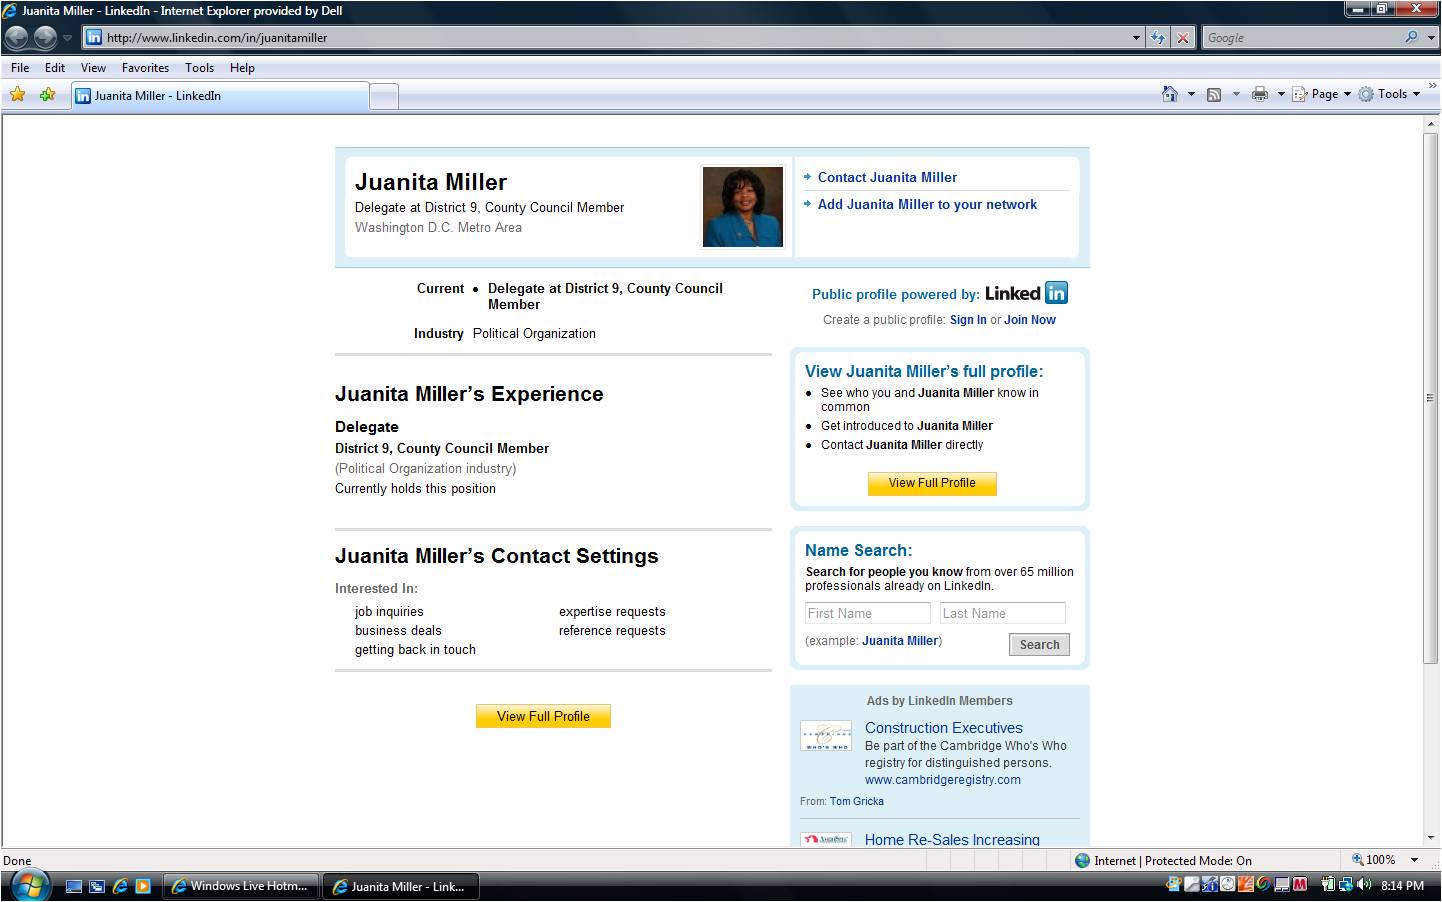Open Favorites Center star icon

17,94
